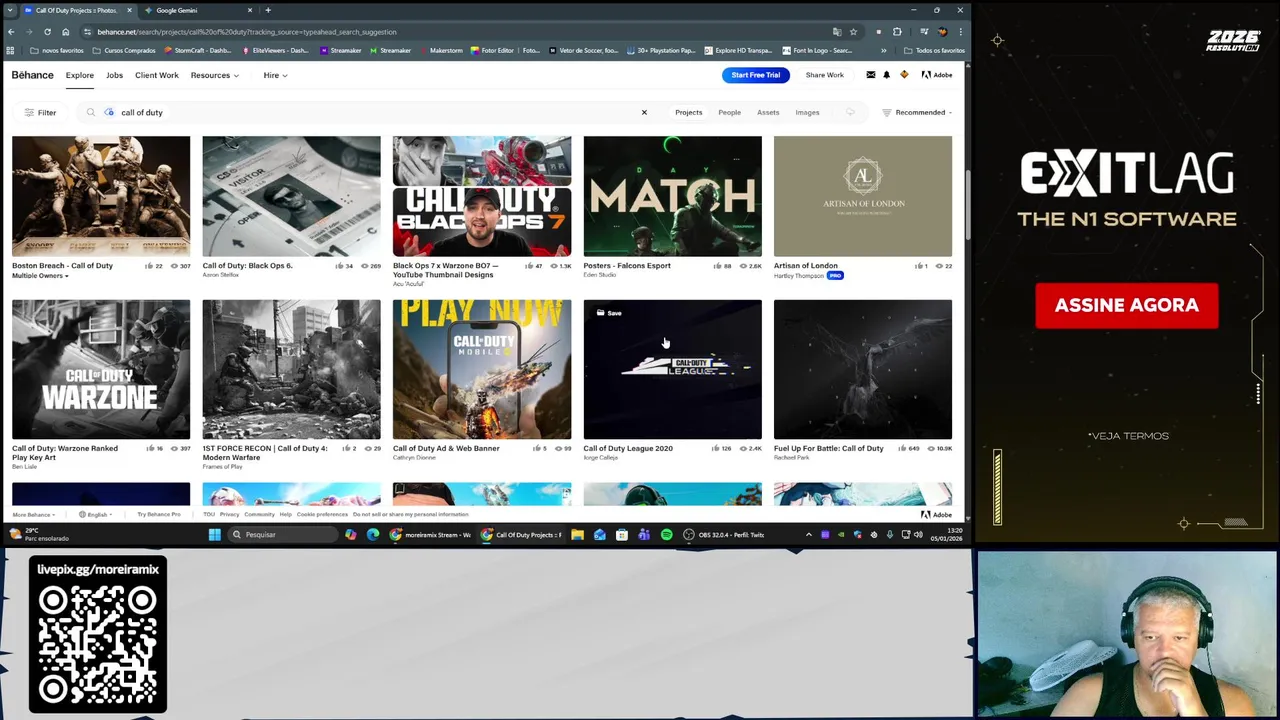Viewport: 1280px width, 720px height.
Task: Expand Multiple Owners on Boston Breach
Action: coord(40,275)
